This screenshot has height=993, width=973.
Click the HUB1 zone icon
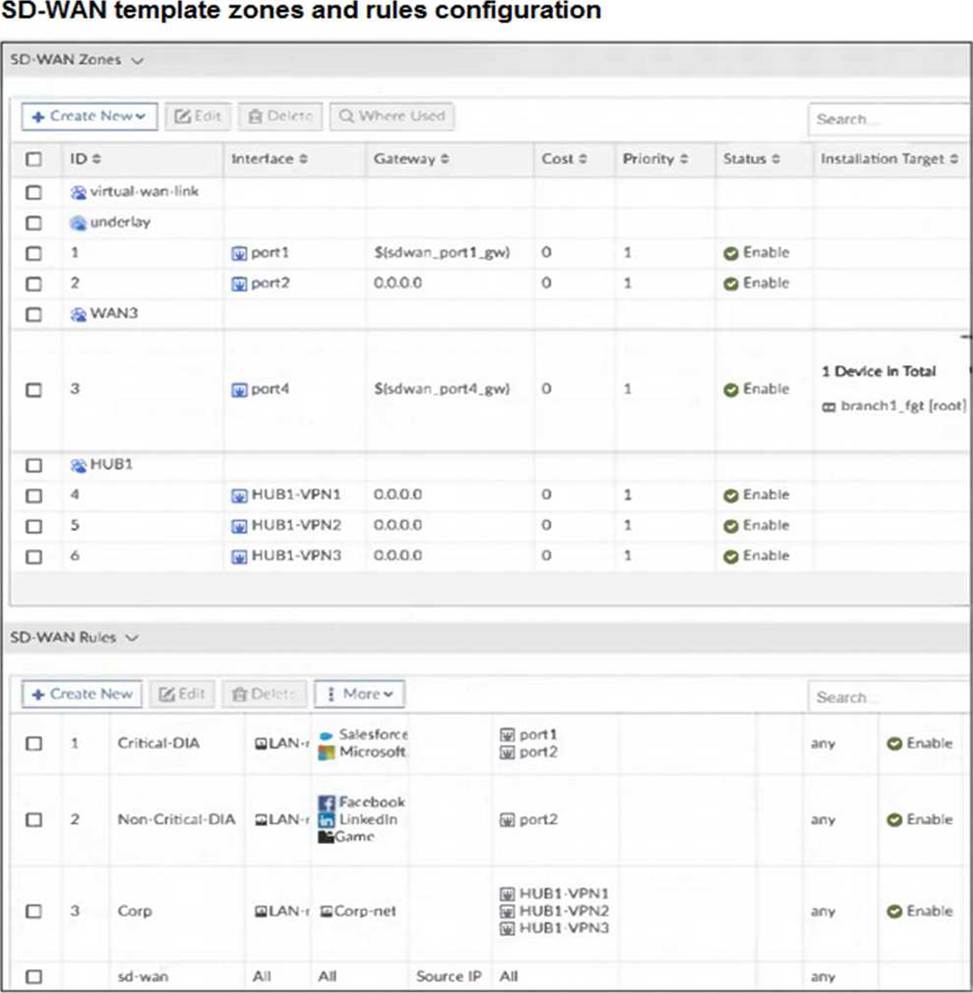coord(78,465)
